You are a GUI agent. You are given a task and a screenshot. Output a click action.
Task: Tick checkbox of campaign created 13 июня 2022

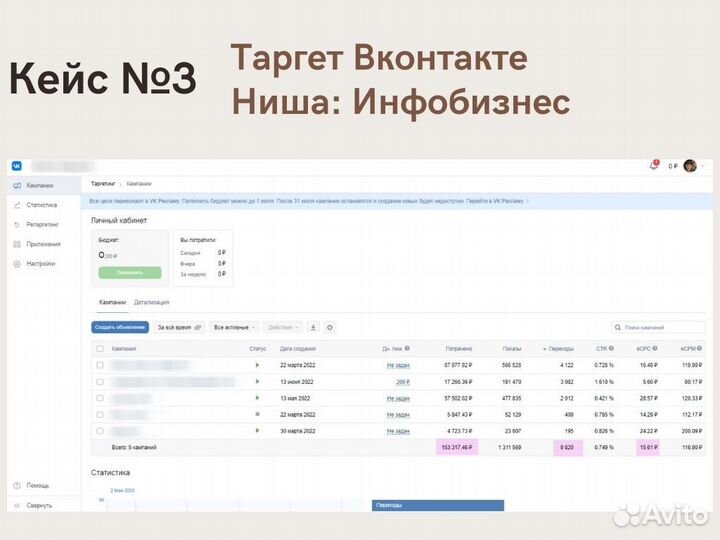(x=100, y=382)
